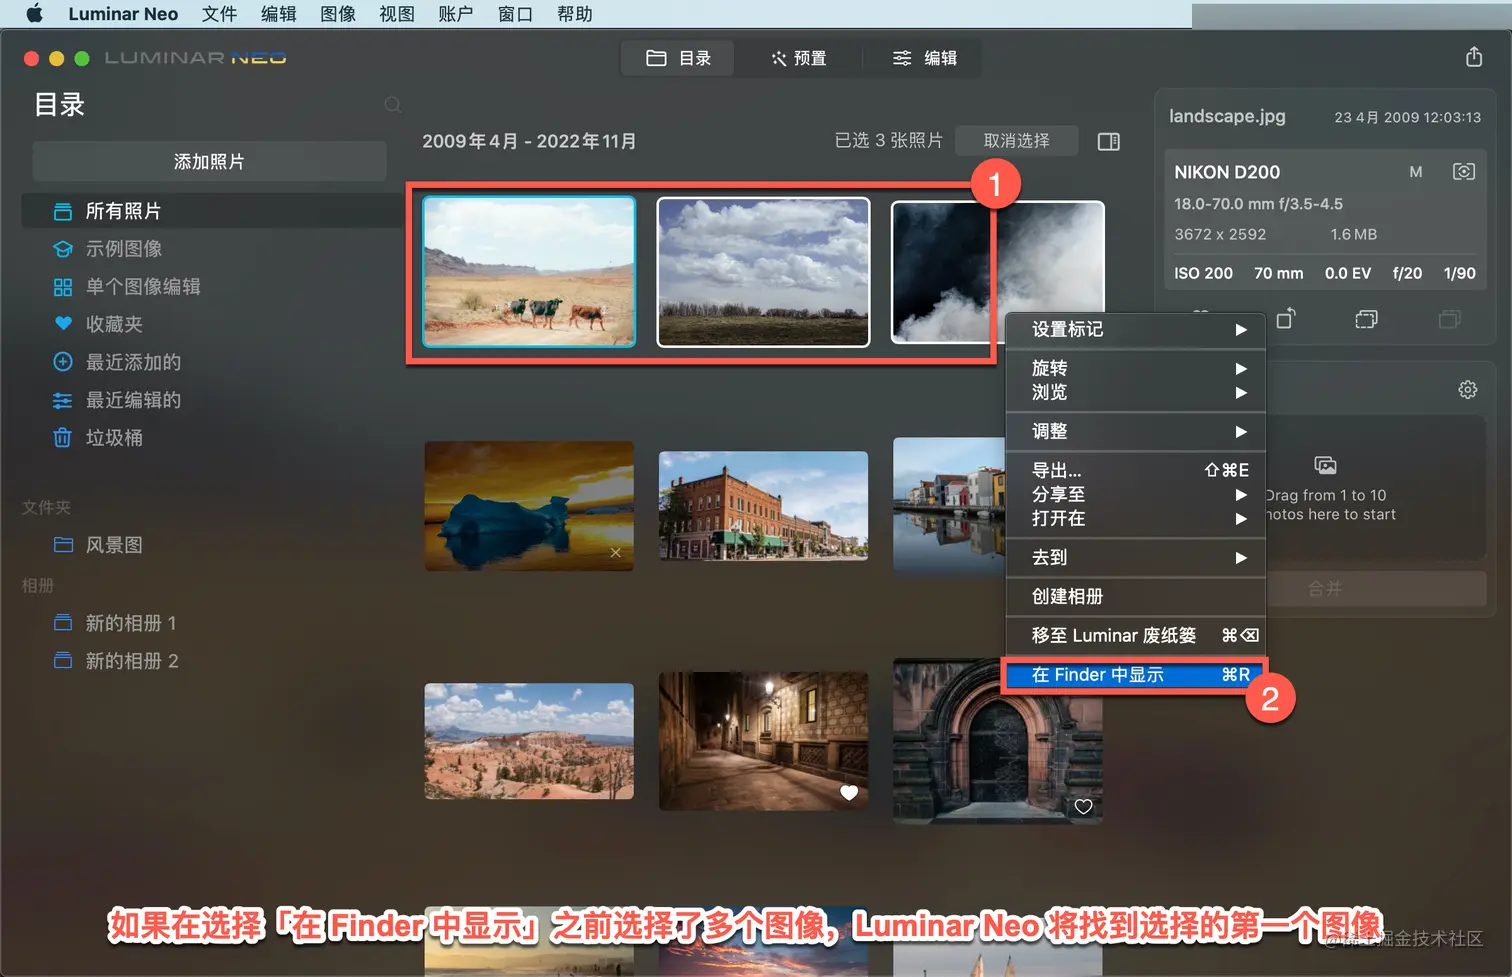Select the red canyon landscape thumbnail
Image resolution: width=1512 pixels, height=977 pixels.
point(529,741)
